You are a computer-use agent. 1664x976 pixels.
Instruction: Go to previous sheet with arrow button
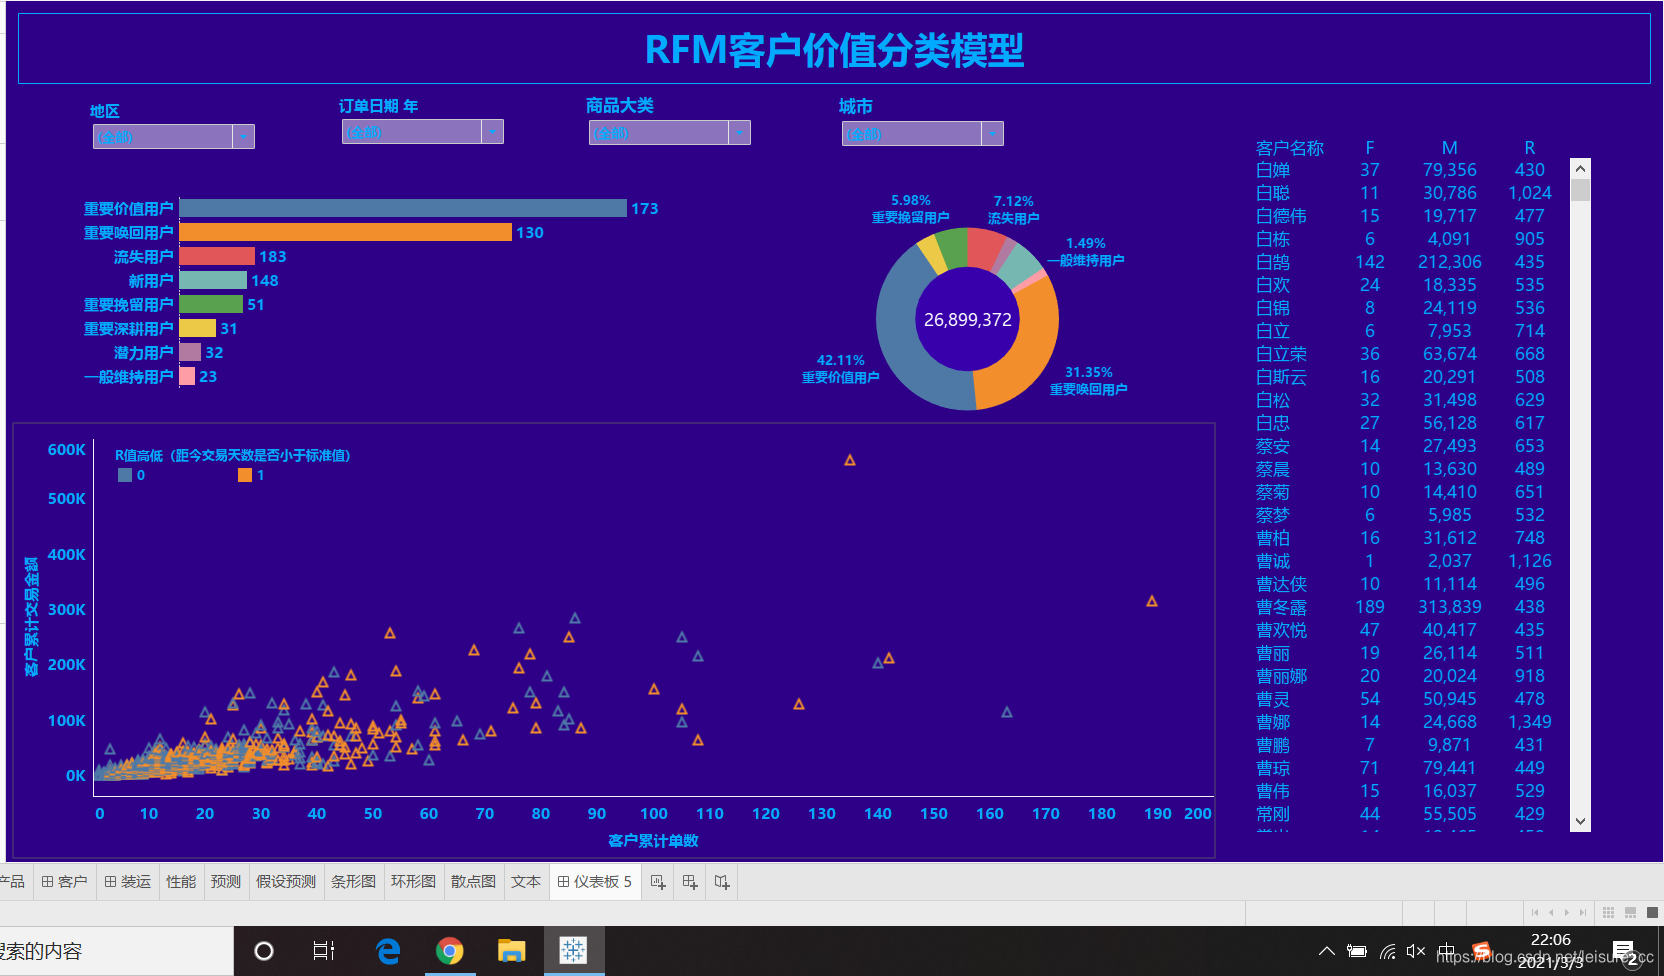(x=1551, y=913)
